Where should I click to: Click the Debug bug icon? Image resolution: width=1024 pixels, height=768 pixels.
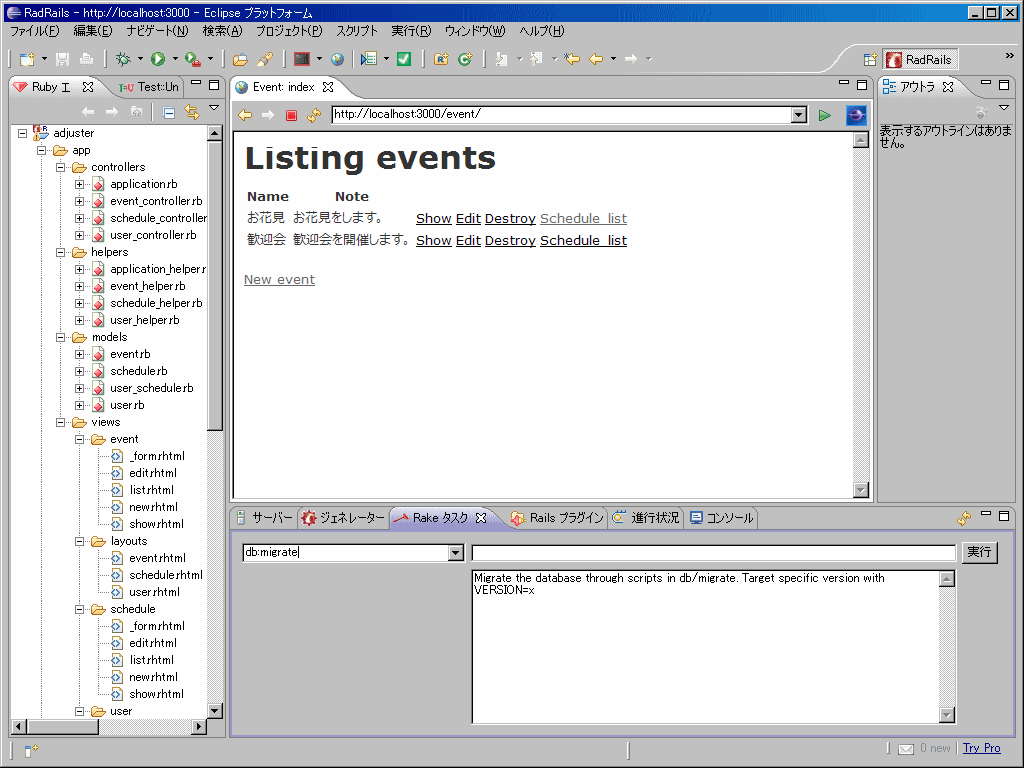[x=123, y=59]
